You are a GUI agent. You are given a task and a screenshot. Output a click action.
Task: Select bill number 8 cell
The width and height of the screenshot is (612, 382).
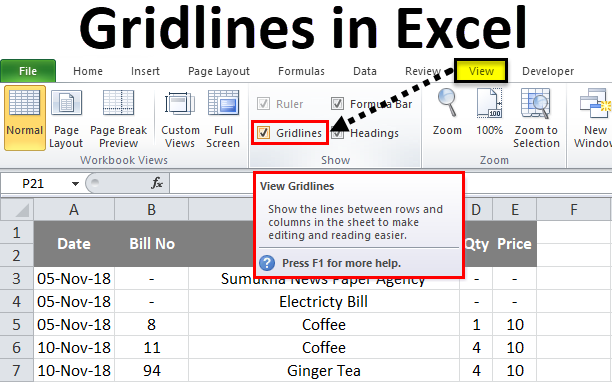pos(151,325)
